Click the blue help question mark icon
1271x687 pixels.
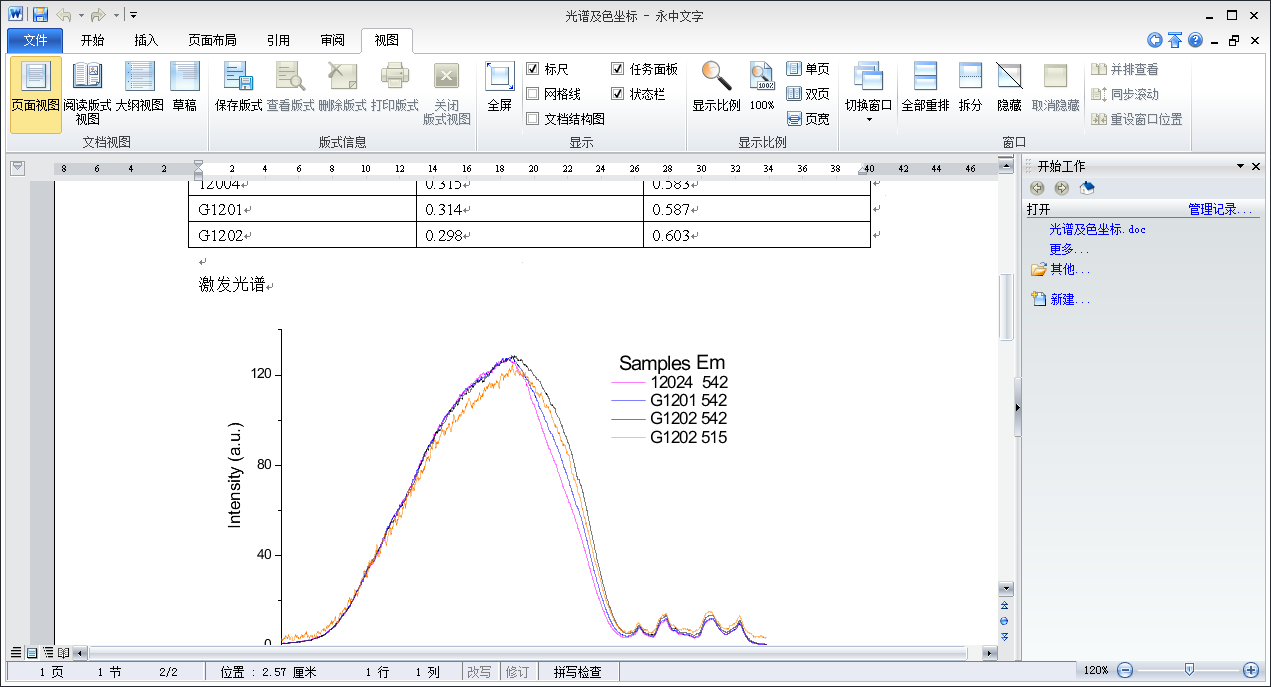[1195, 40]
